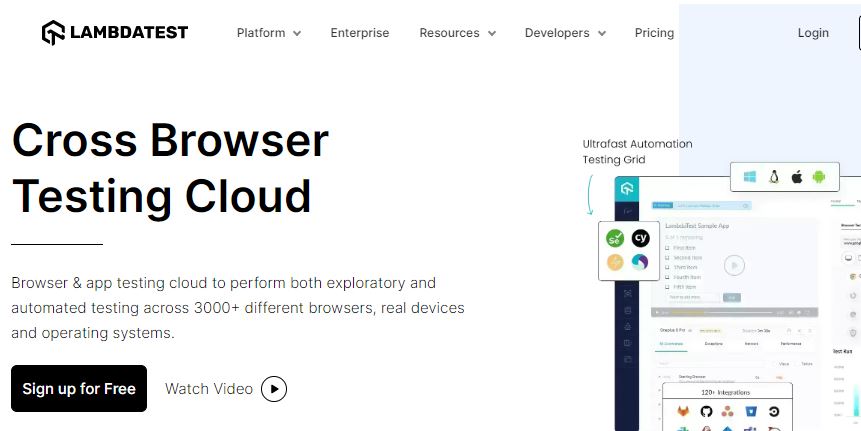Click the Windows logo icon

(x=750, y=177)
